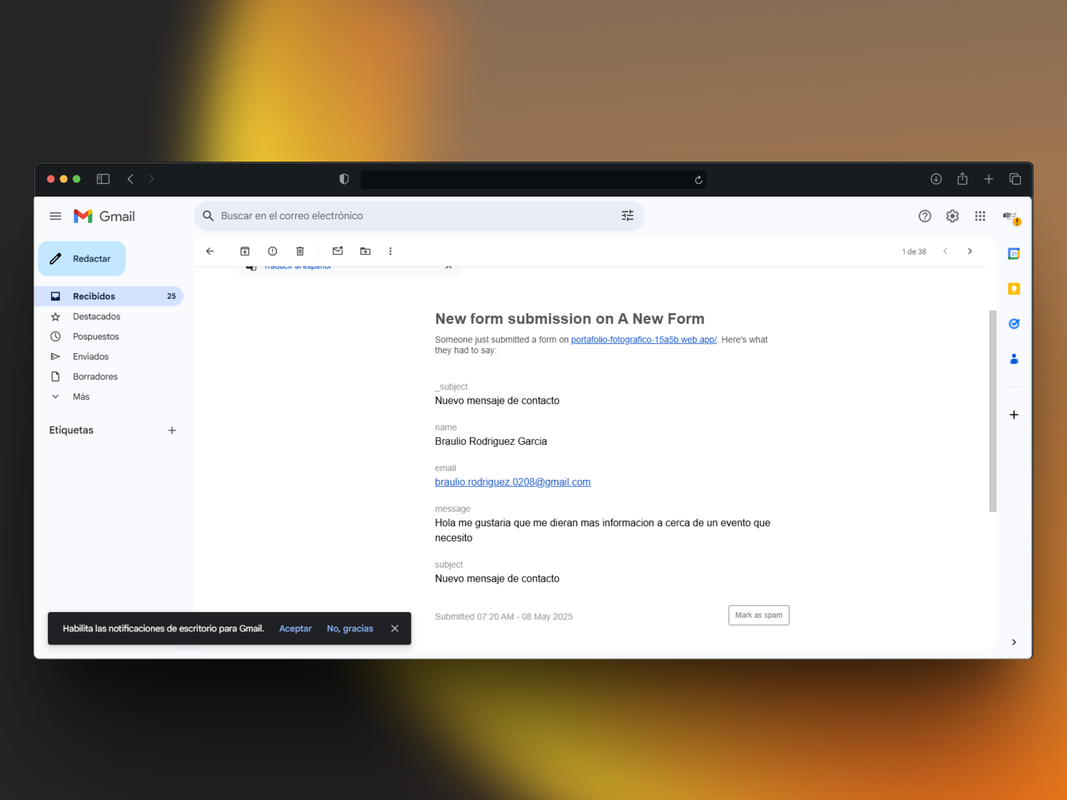
Task: Open Google Contacts side panel
Action: [x=1014, y=359]
